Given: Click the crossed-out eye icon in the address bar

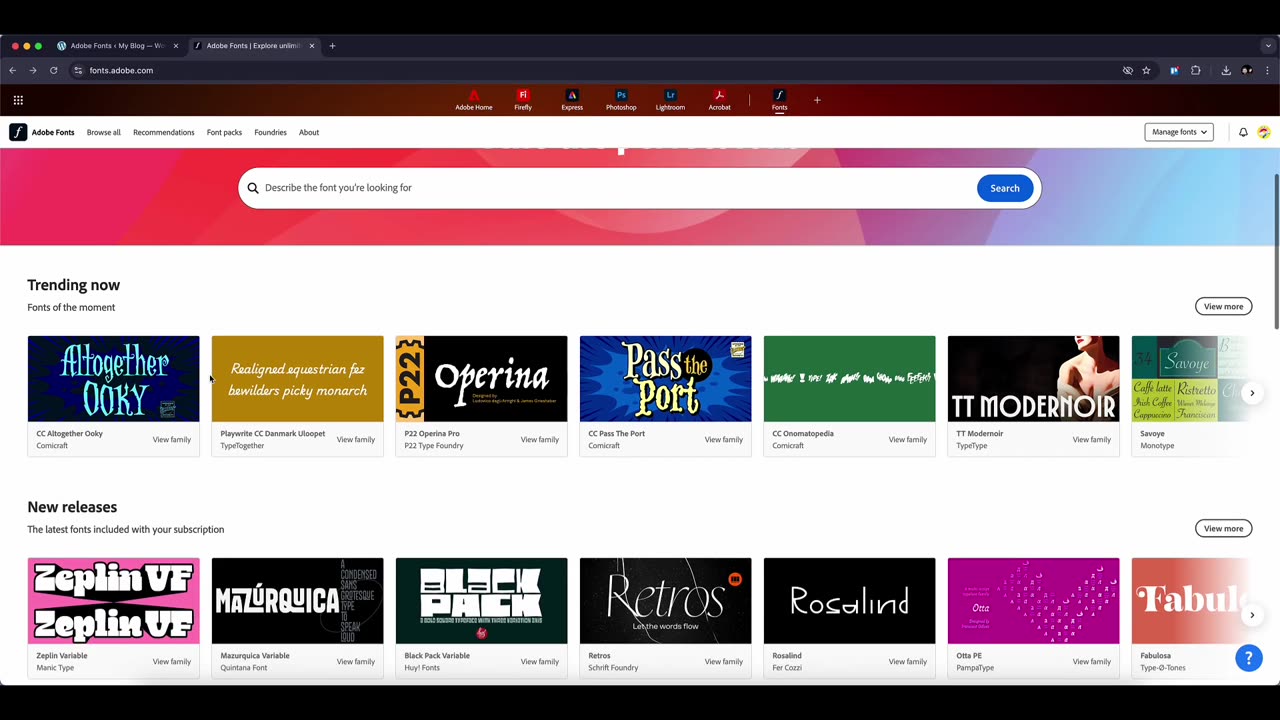Looking at the screenshot, I should 1127,70.
